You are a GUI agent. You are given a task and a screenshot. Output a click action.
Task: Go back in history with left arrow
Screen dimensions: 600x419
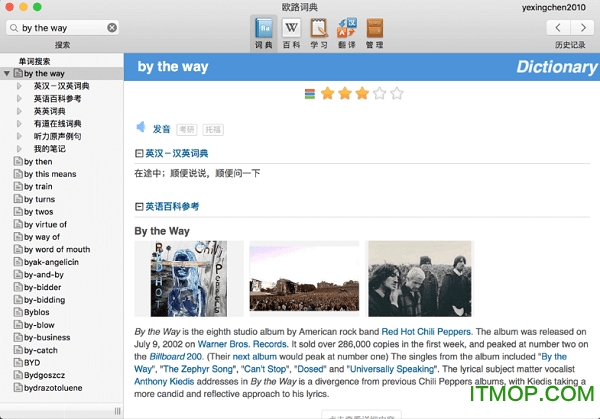[557, 28]
